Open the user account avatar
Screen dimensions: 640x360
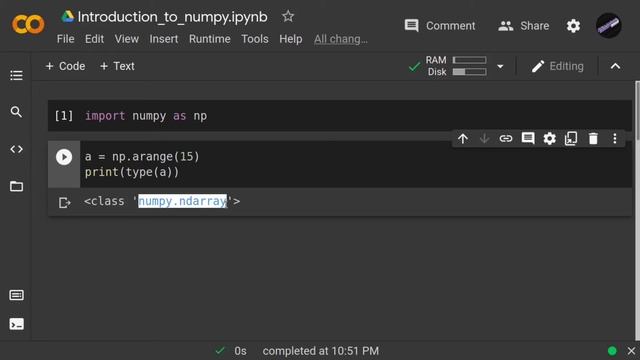tap(609, 25)
